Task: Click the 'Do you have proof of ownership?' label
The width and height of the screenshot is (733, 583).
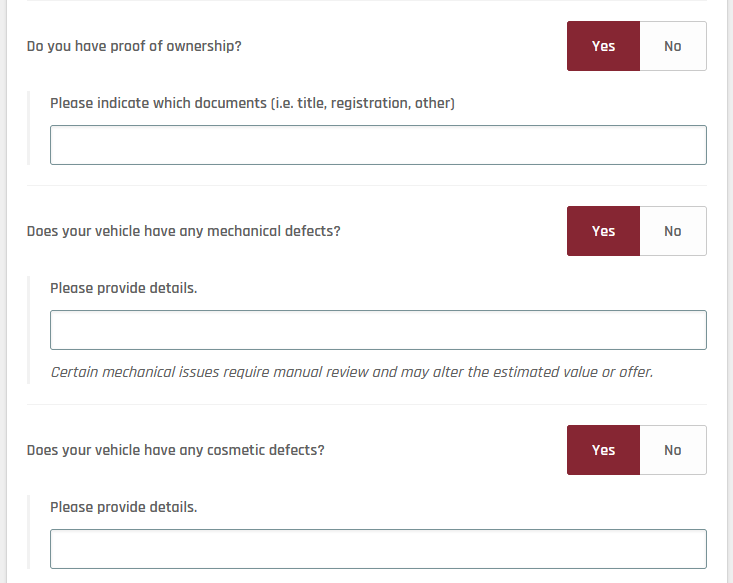Action: tap(134, 46)
